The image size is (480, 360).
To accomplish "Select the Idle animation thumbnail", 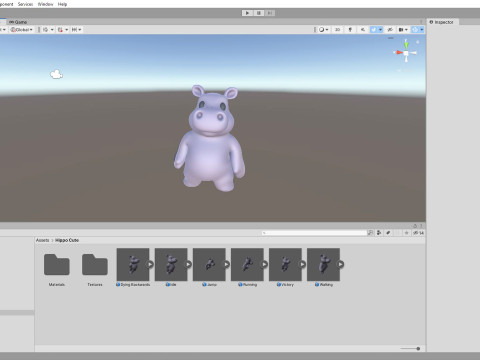I will 171,264.
